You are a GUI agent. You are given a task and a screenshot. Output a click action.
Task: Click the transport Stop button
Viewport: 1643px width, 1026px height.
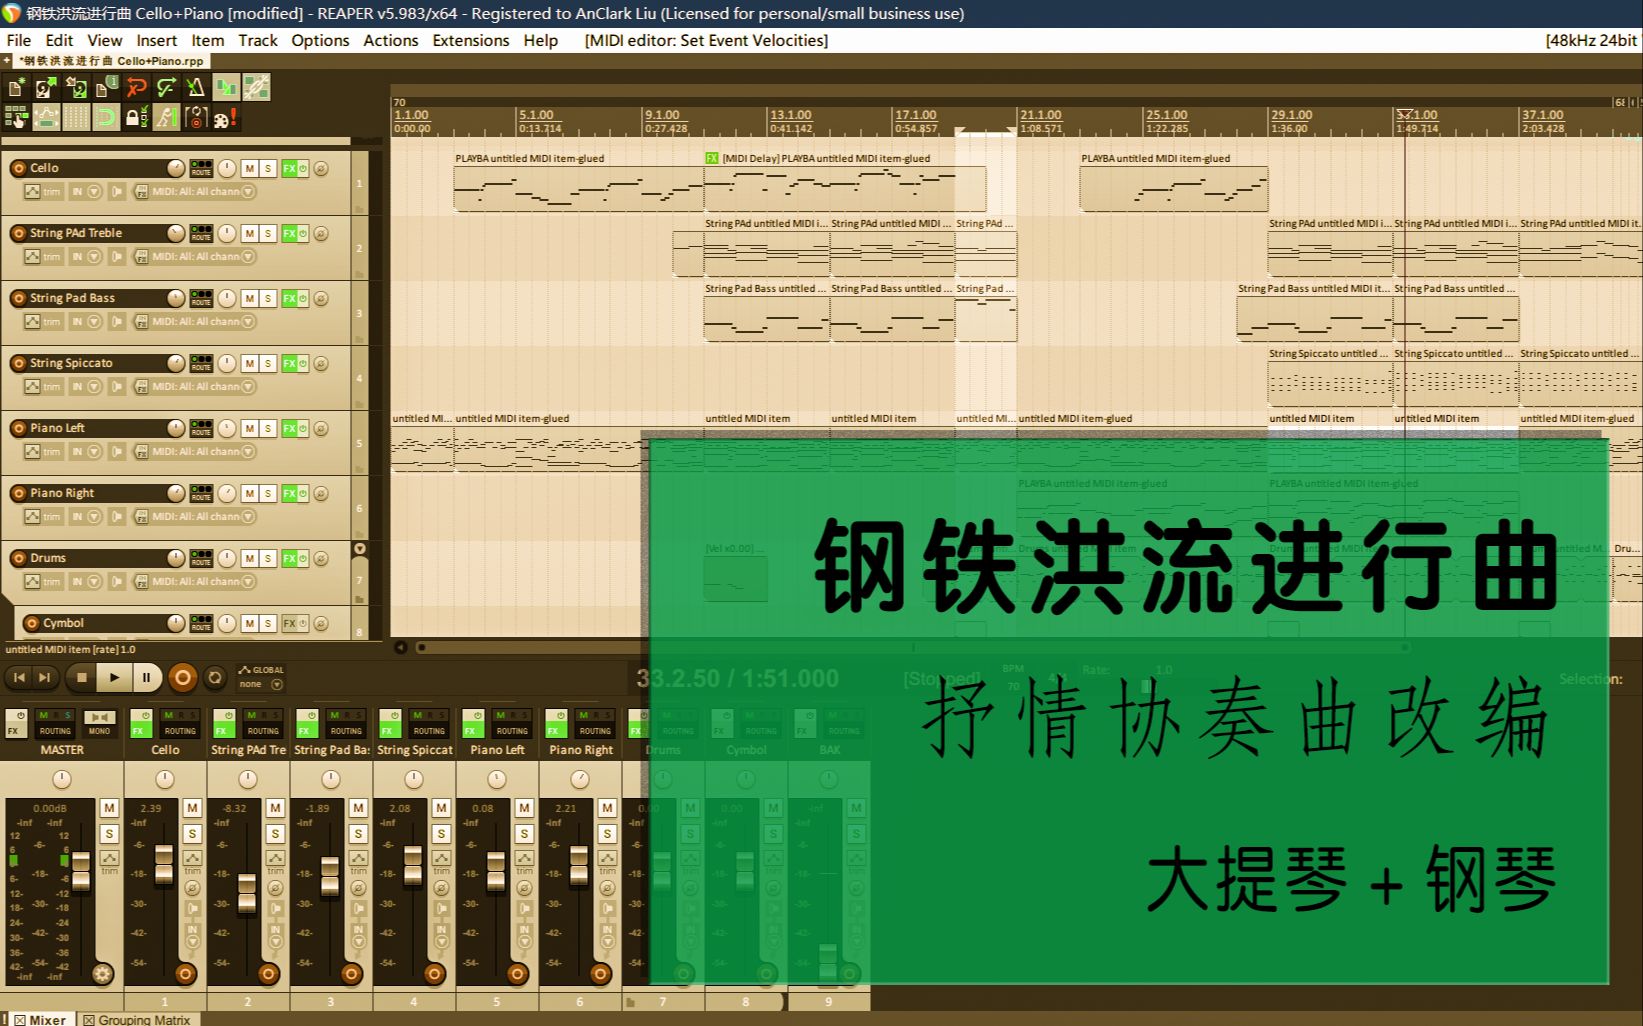pos(82,677)
